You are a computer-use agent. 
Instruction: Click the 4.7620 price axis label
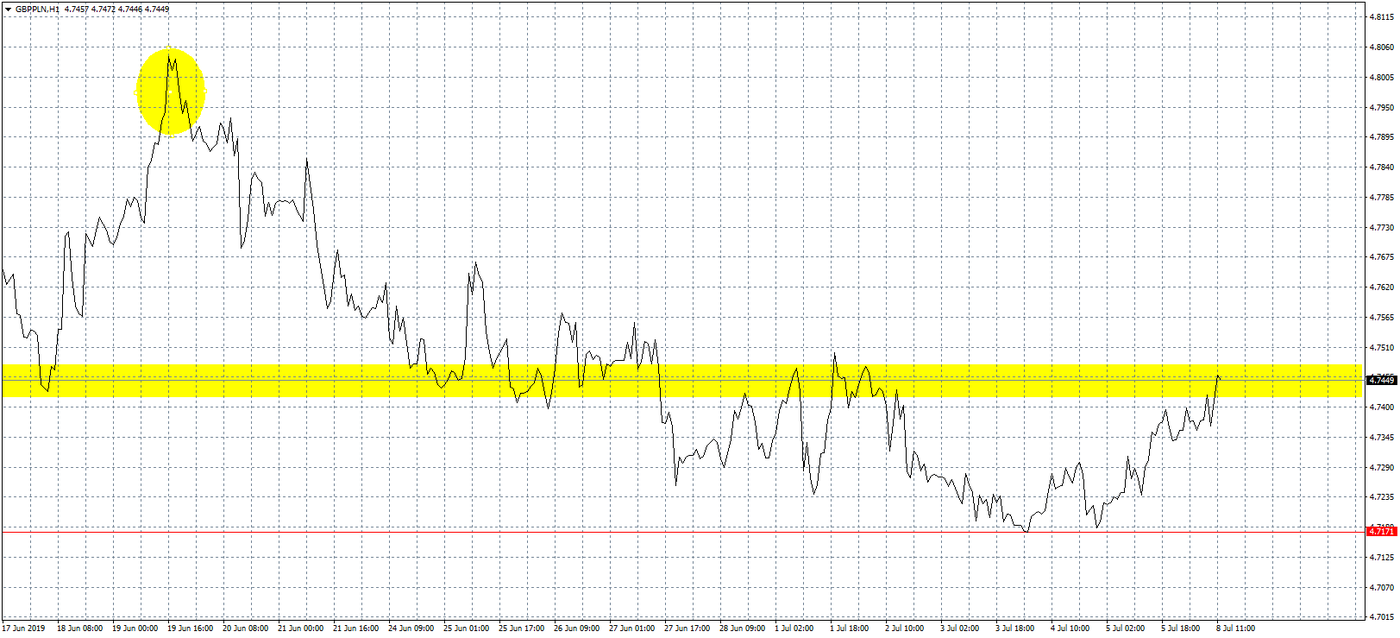tap(1384, 287)
